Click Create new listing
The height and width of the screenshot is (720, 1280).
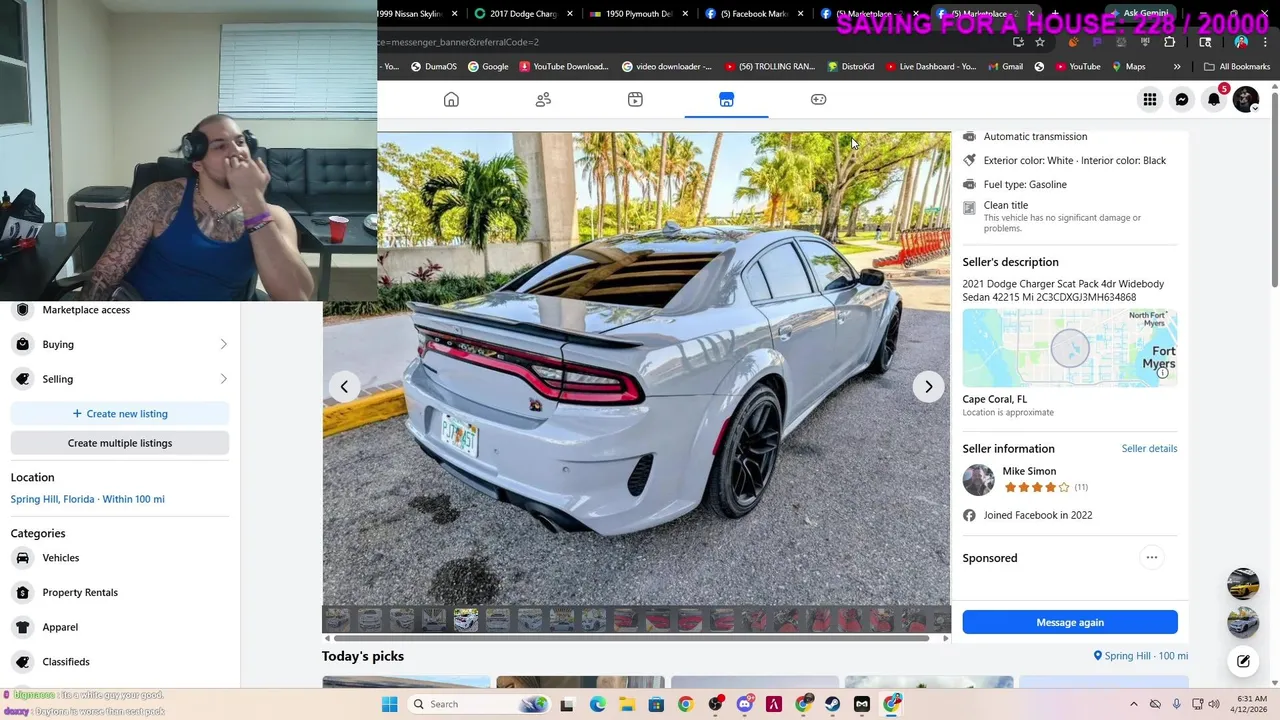click(x=120, y=413)
